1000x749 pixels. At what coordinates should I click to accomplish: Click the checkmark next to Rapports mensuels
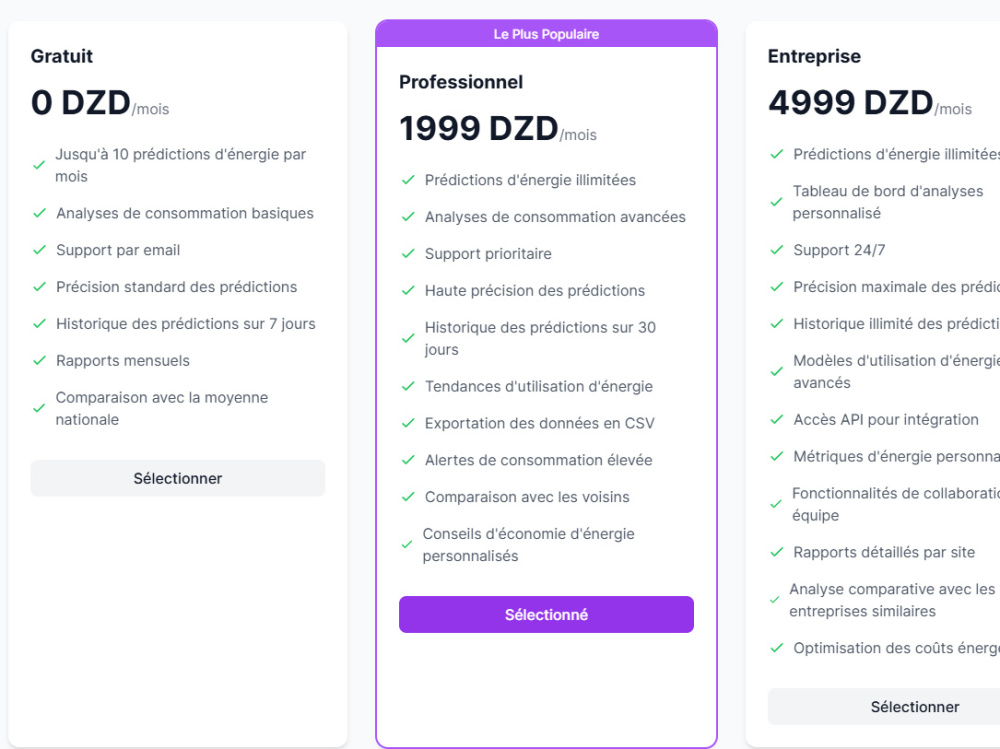point(40,360)
